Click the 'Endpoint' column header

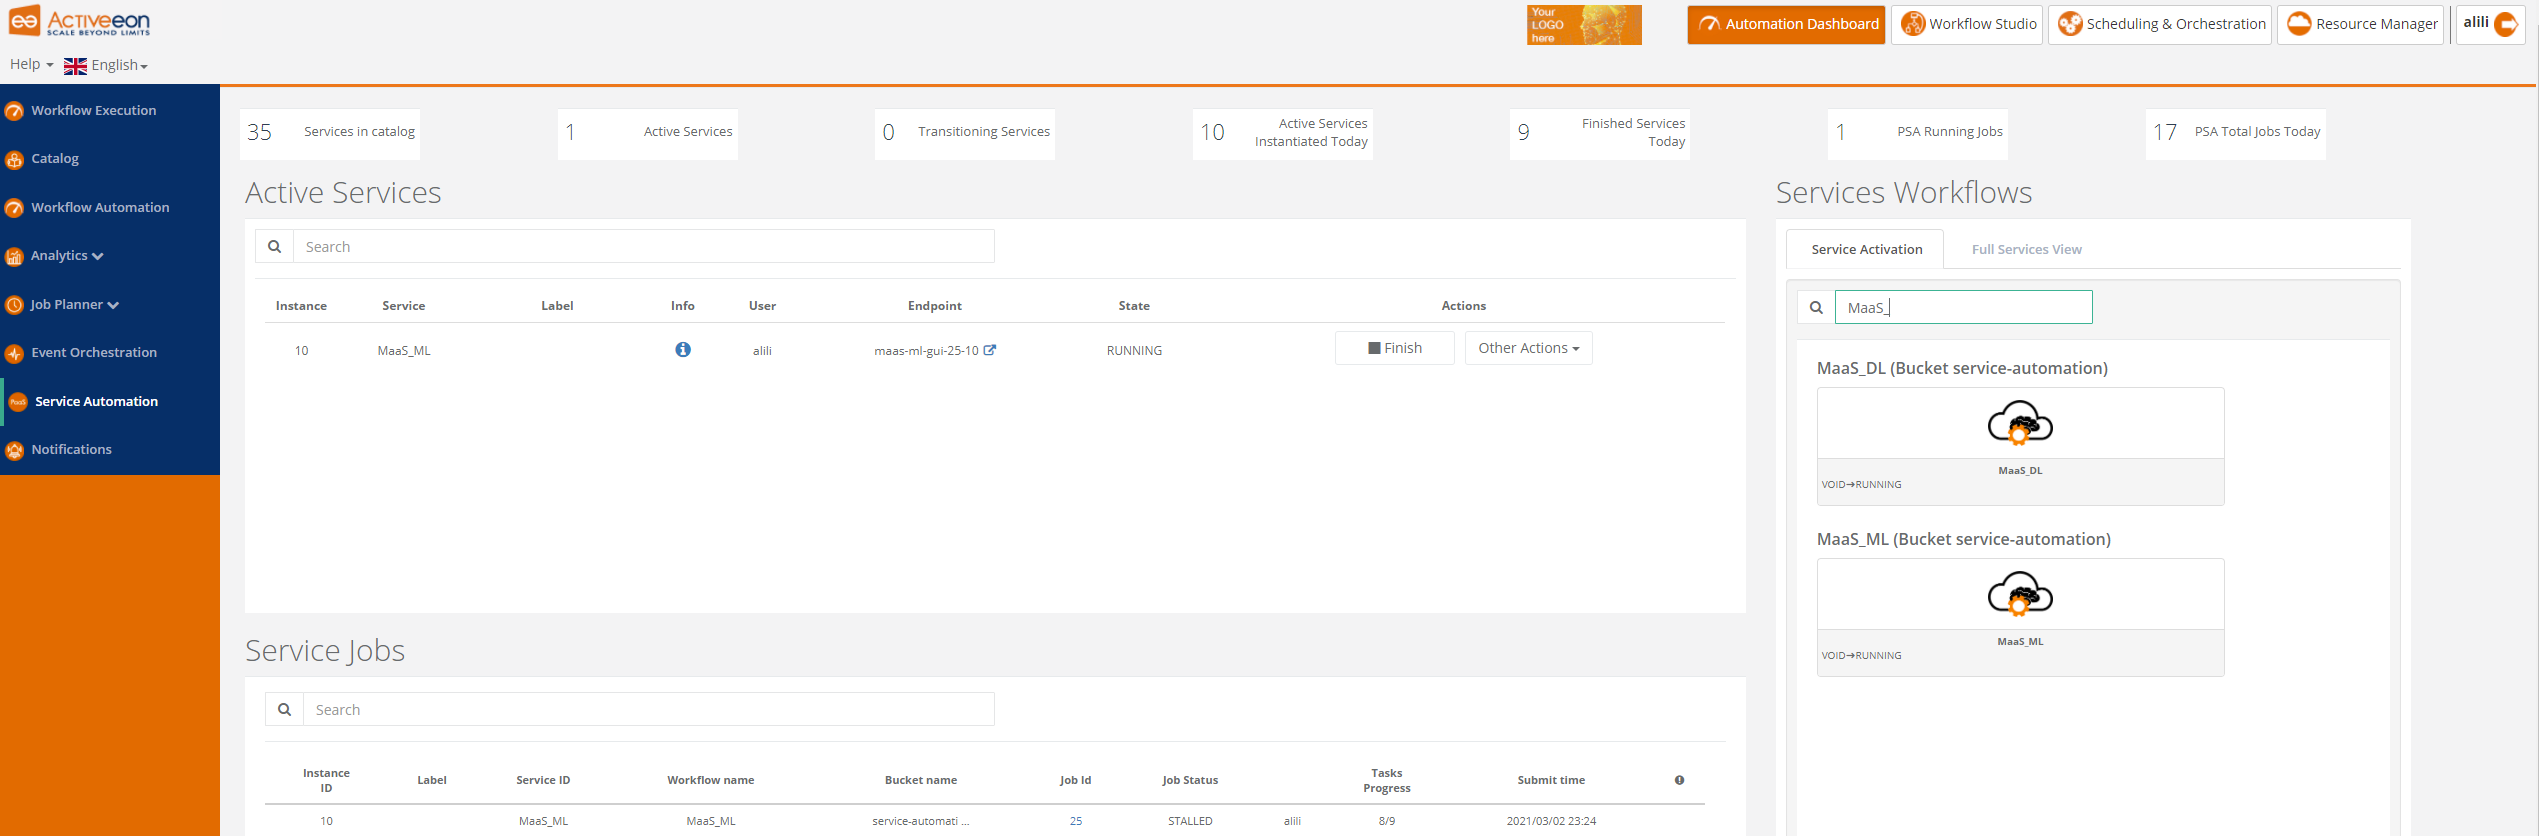click(x=934, y=306)
